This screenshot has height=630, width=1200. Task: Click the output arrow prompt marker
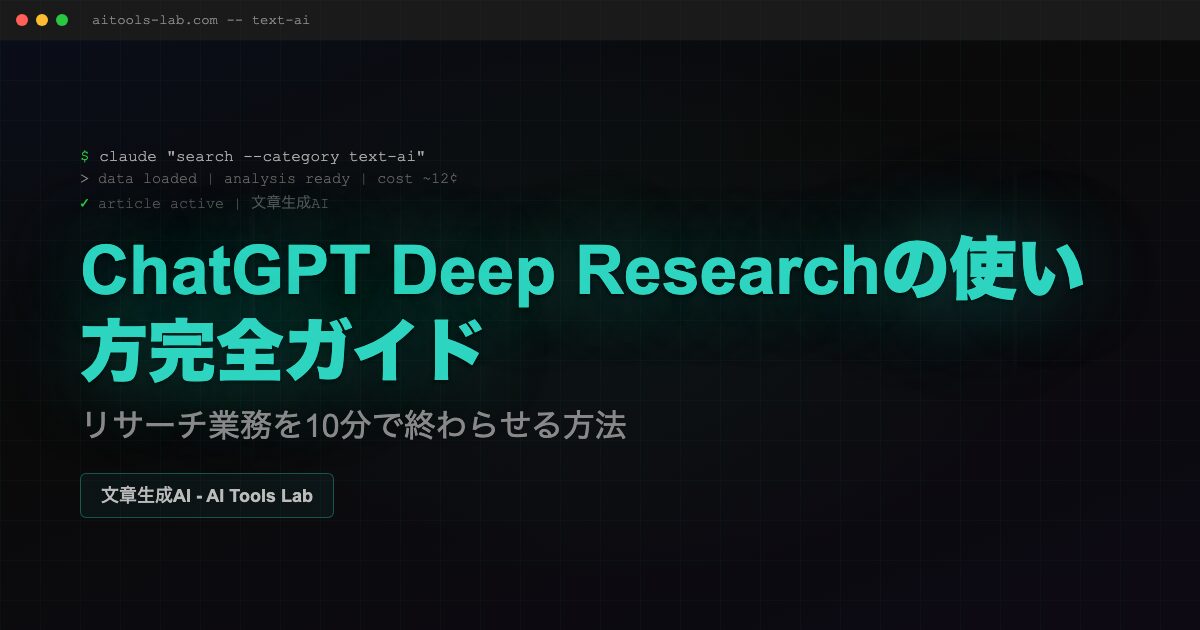(x=85, y=179)
